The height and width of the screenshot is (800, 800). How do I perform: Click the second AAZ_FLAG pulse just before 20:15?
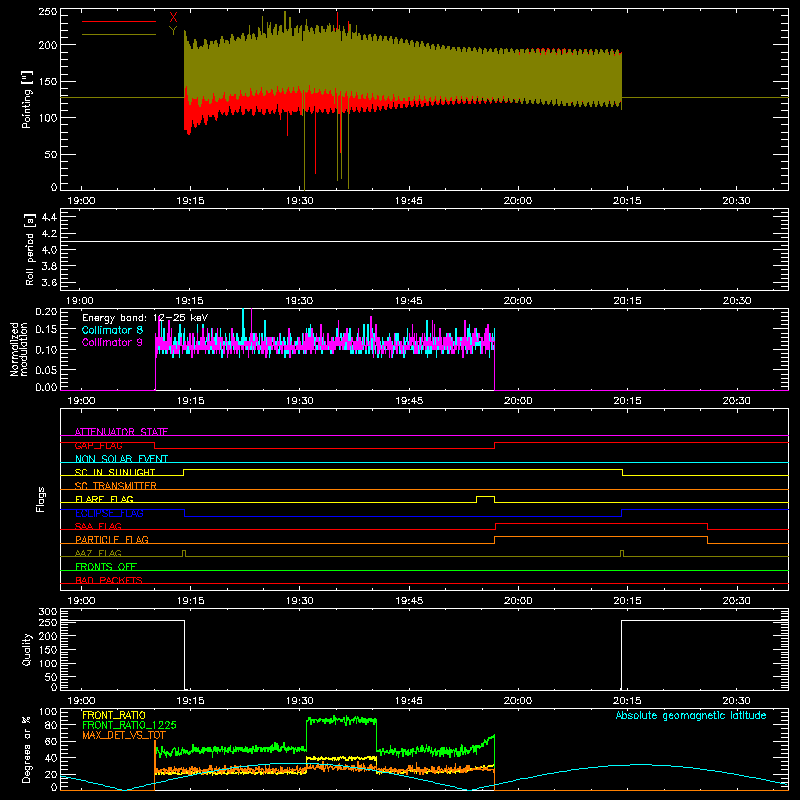coord(622,553)
